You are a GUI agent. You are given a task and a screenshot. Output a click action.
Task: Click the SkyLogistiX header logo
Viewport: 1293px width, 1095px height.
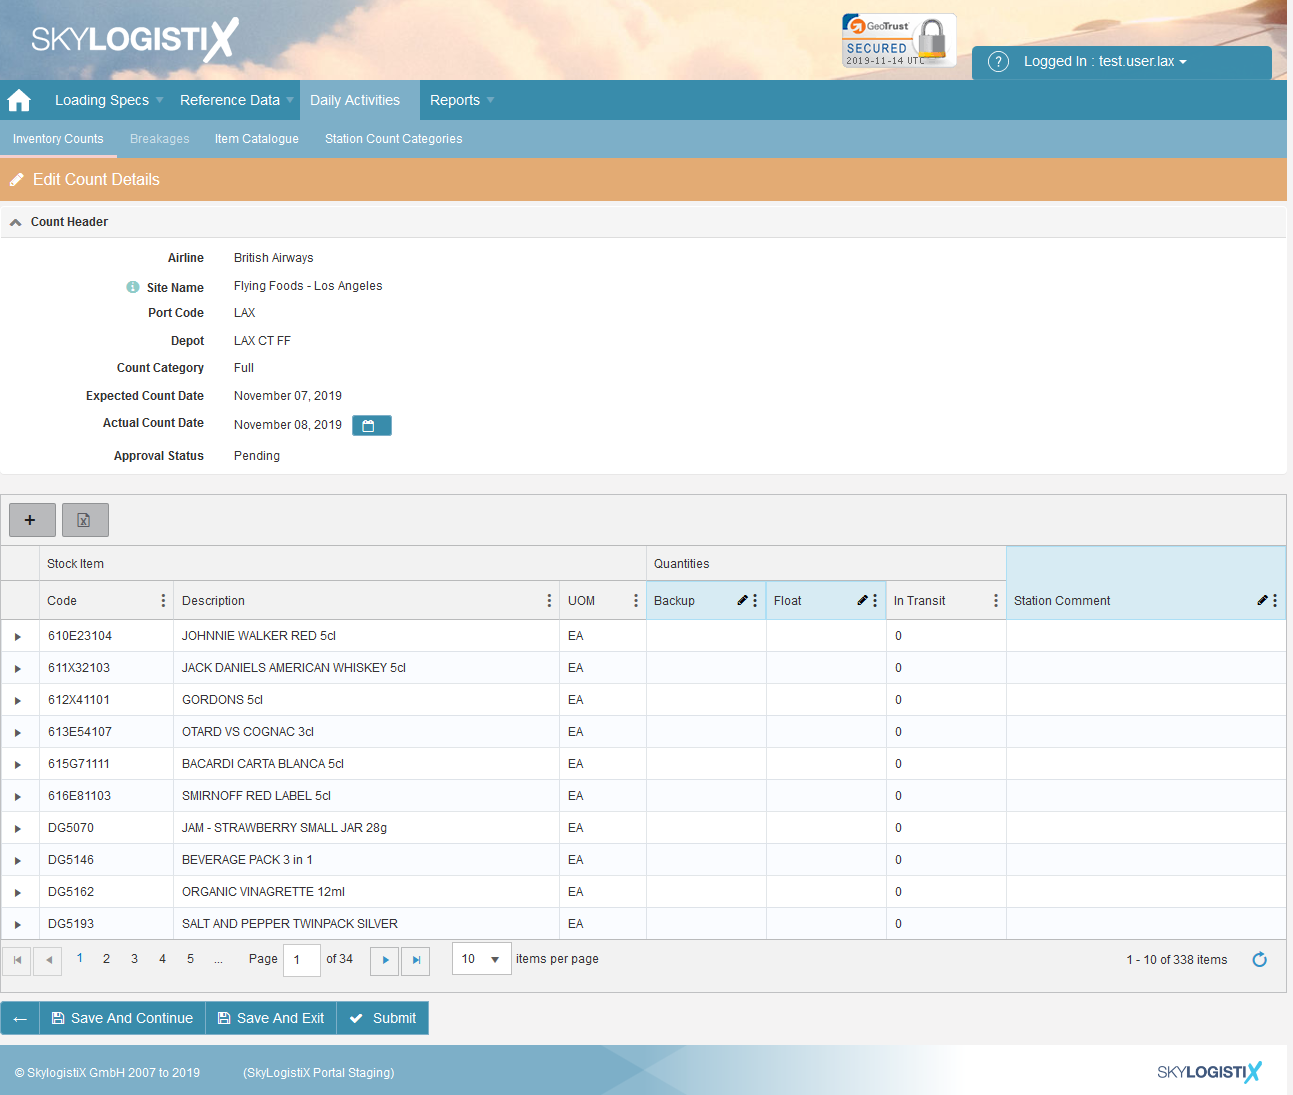coord(135,39)
